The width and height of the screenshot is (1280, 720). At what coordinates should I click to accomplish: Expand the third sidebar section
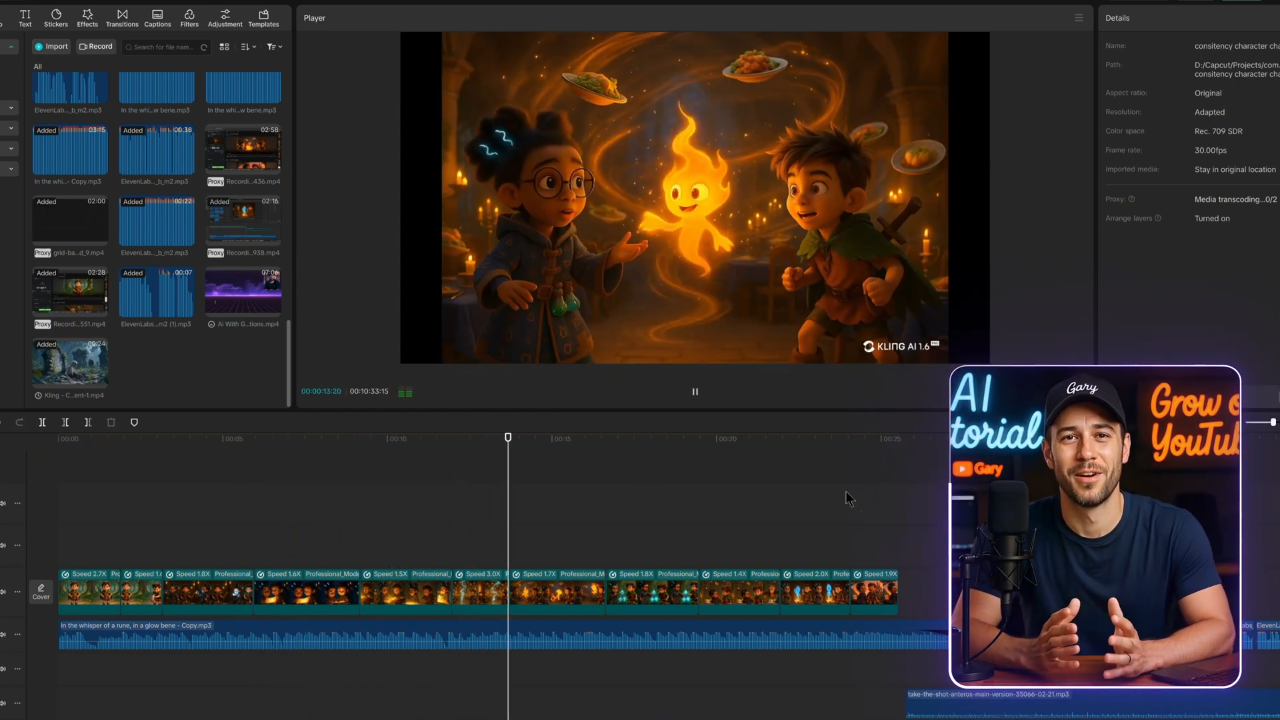point(11,128)
